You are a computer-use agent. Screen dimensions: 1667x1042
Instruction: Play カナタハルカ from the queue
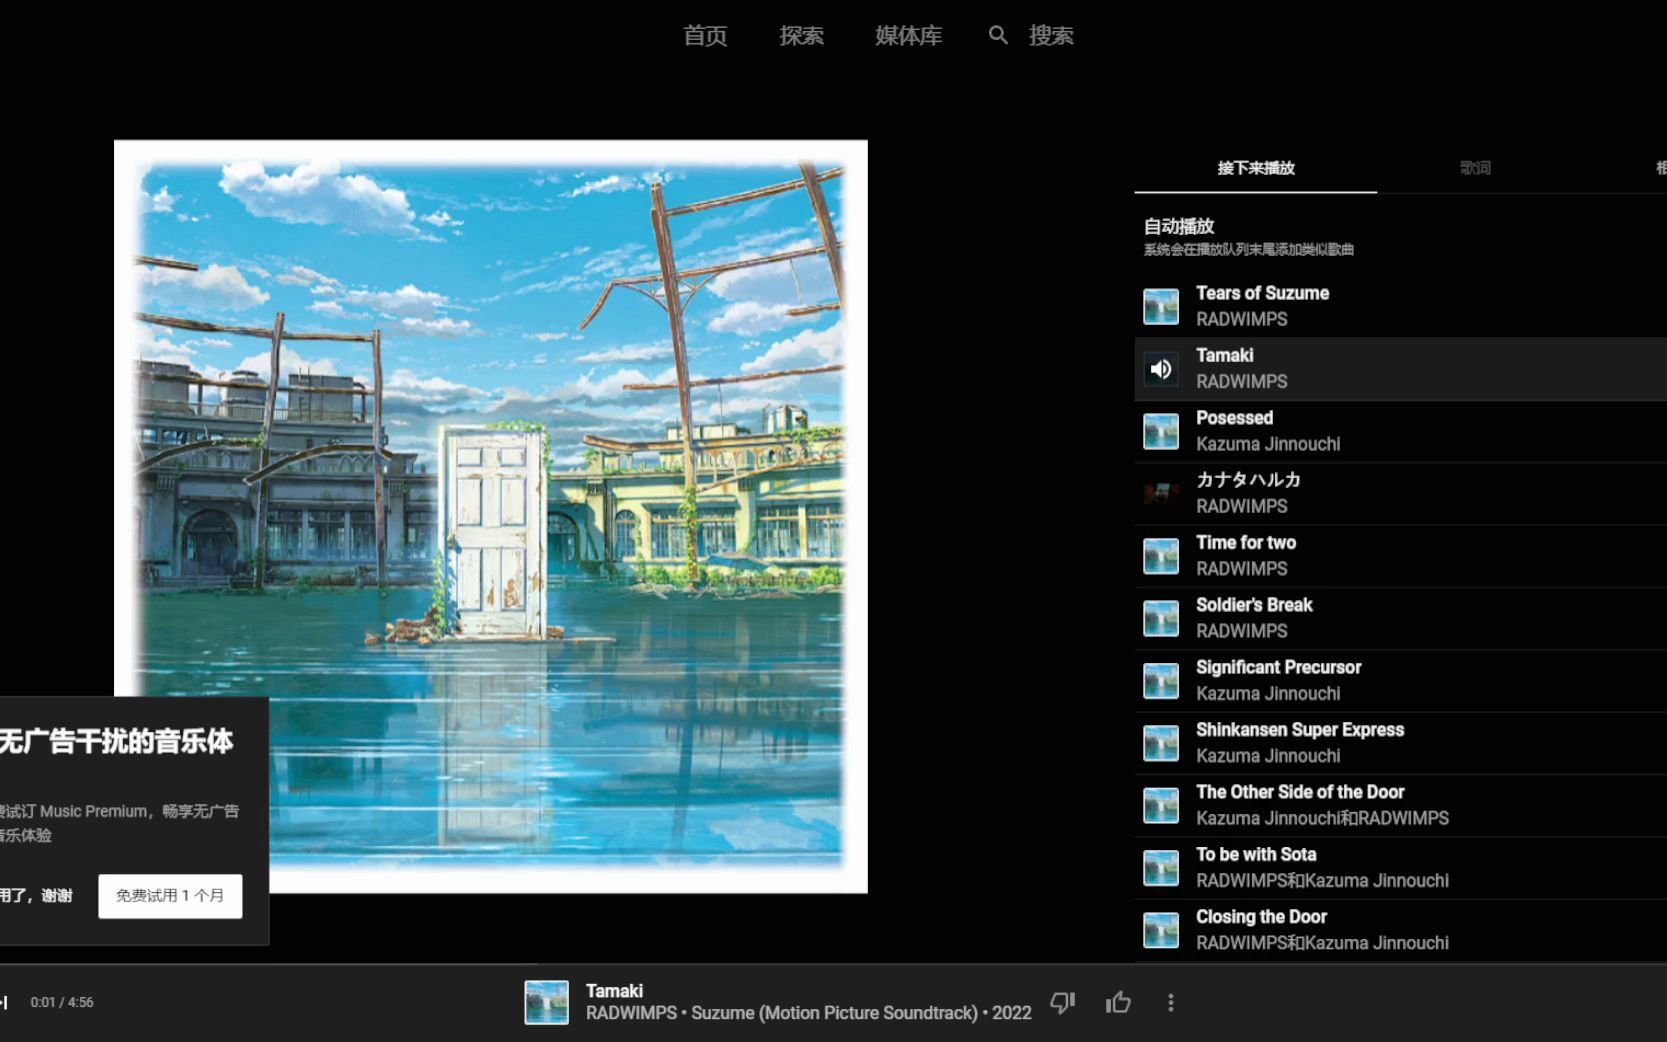(1400, 493)
